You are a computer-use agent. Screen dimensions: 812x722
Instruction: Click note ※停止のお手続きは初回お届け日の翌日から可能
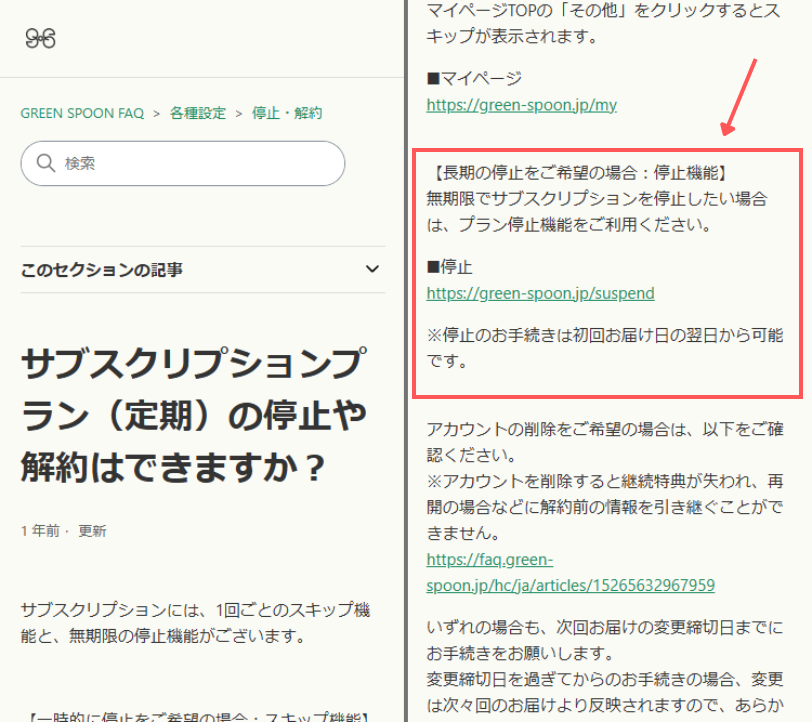(605, 348)
